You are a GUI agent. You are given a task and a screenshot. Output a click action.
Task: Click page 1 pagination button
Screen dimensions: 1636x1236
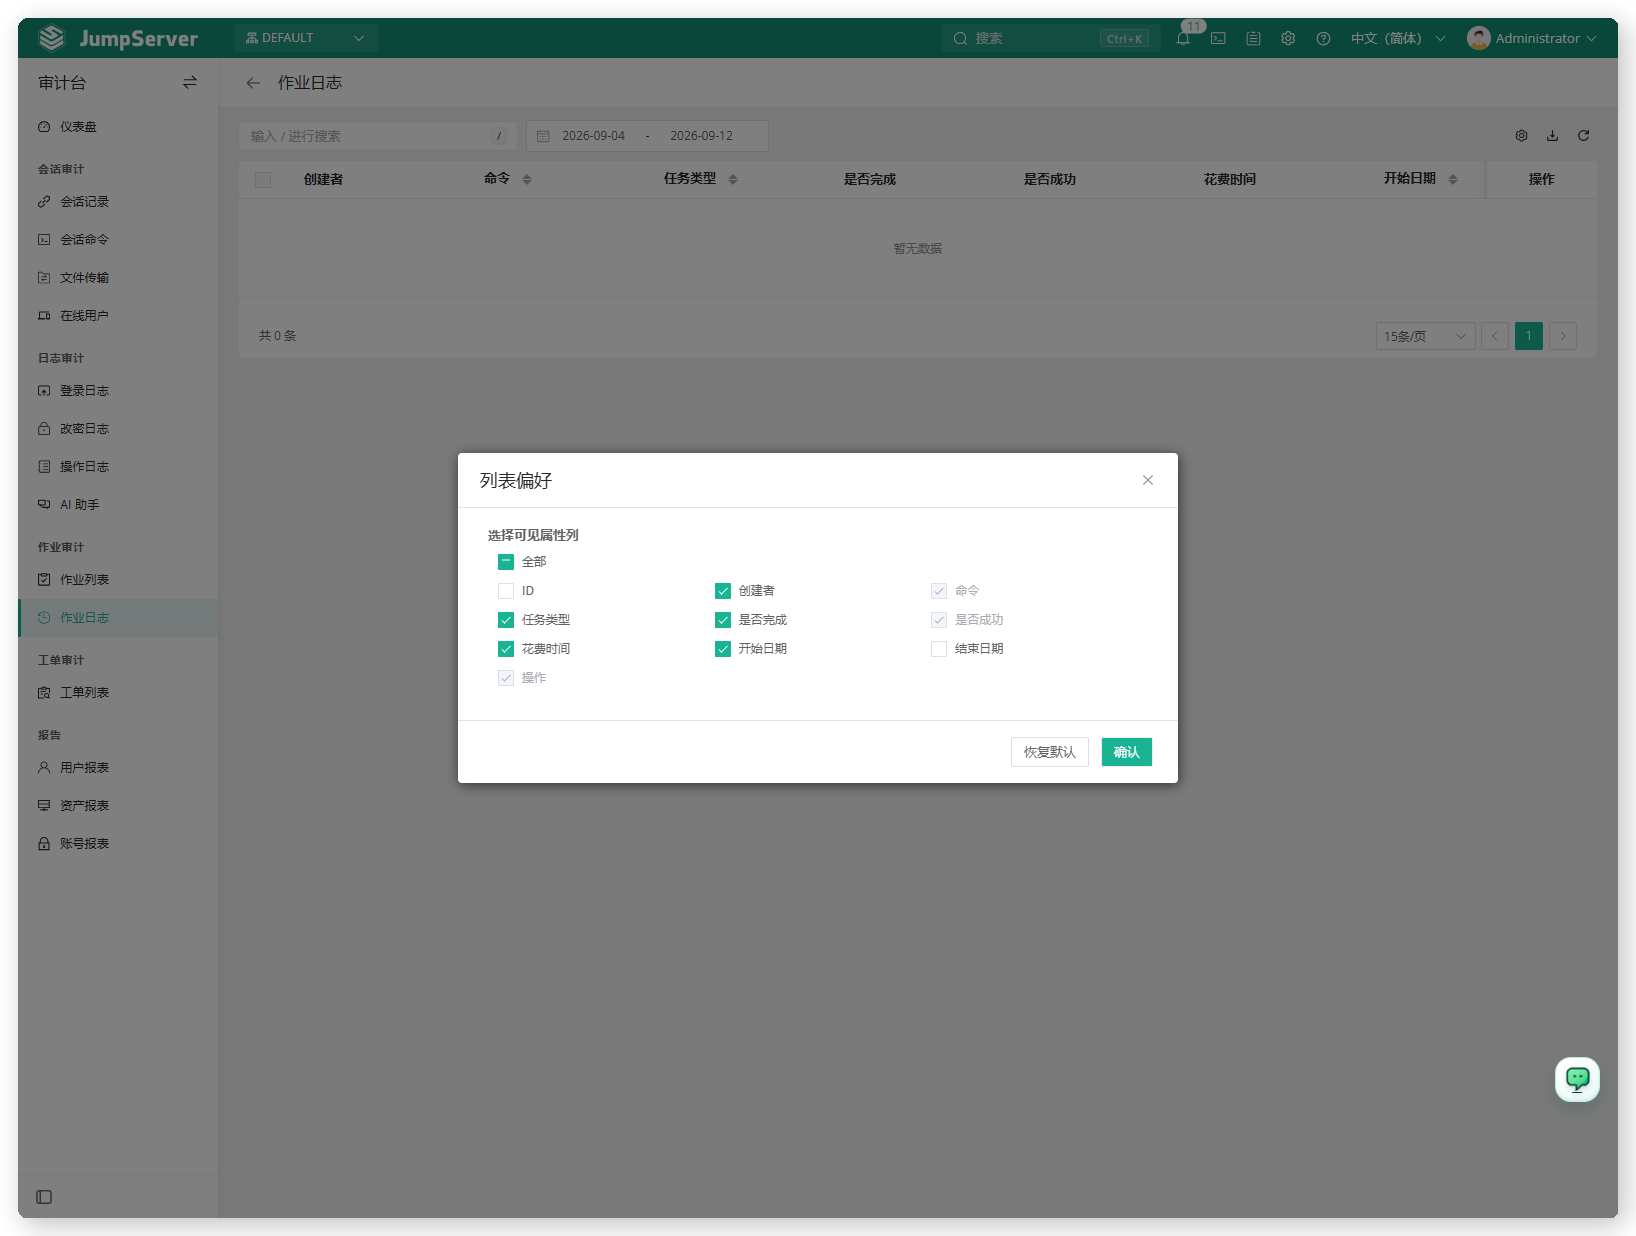coord(1529,336)
